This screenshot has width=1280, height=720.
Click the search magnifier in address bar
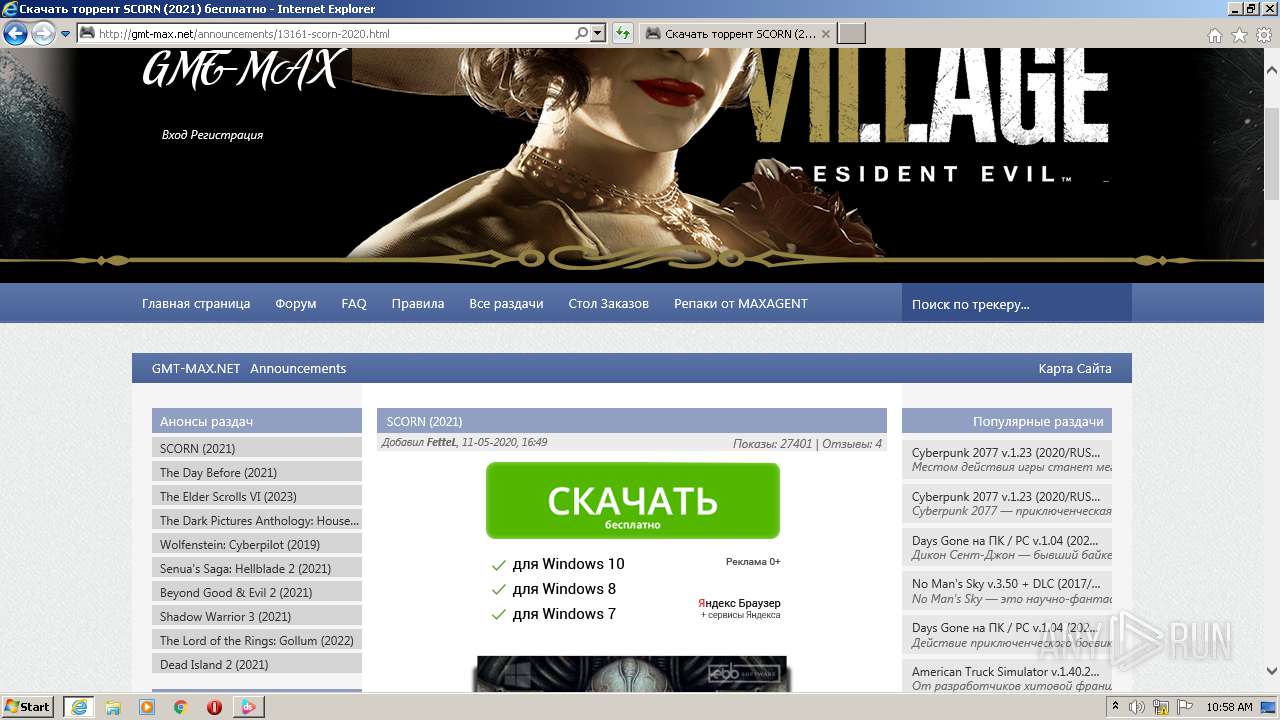pyautogui.click(x=582, y=34)
